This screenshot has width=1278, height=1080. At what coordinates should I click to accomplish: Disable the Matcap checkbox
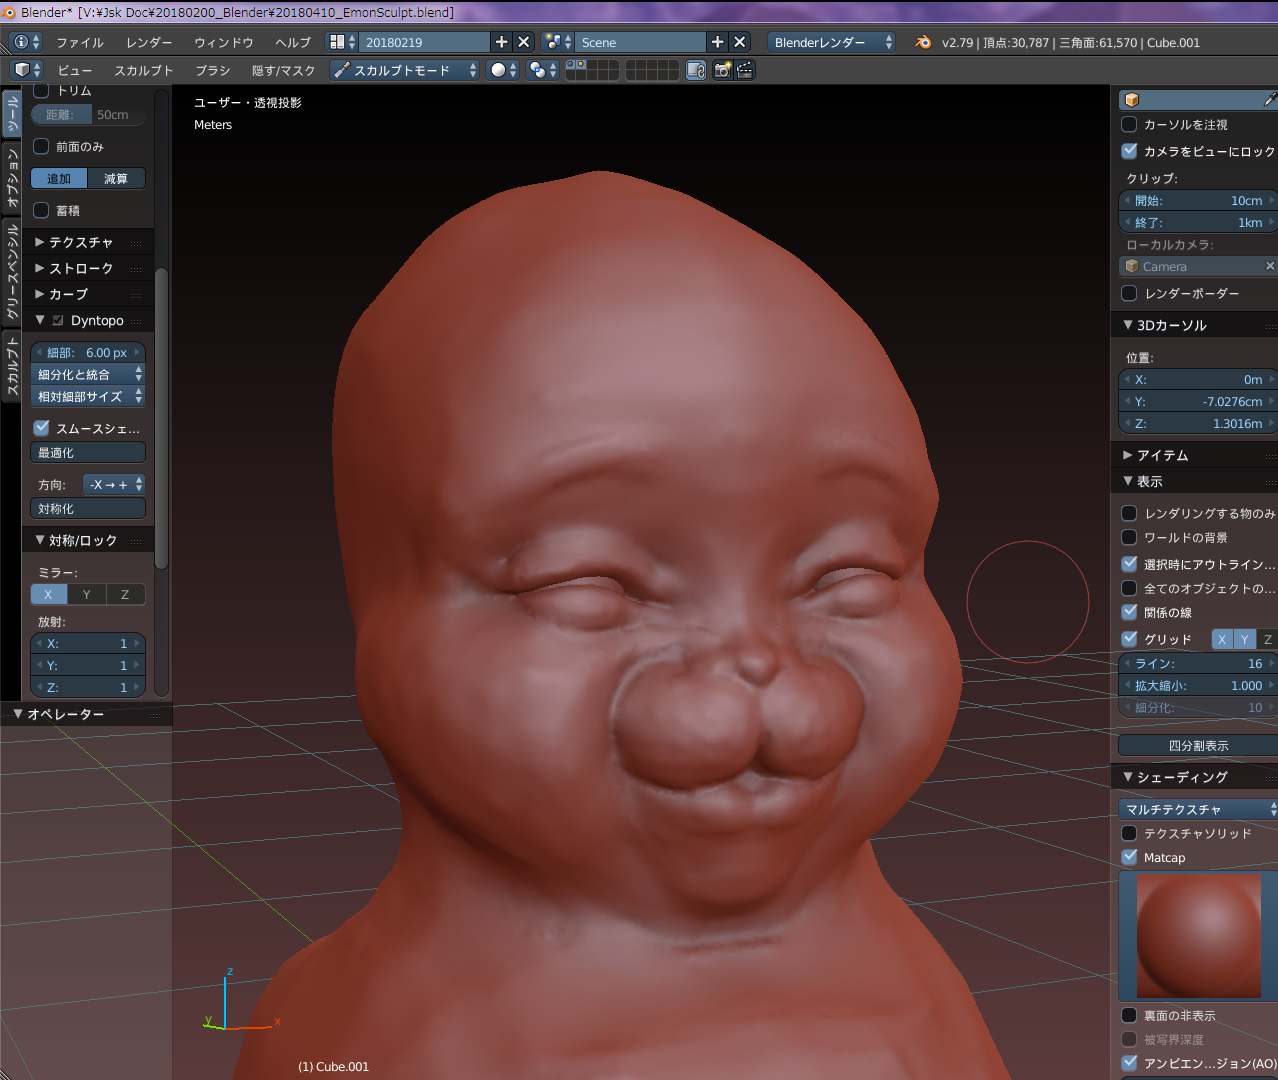pos(1129,857)
